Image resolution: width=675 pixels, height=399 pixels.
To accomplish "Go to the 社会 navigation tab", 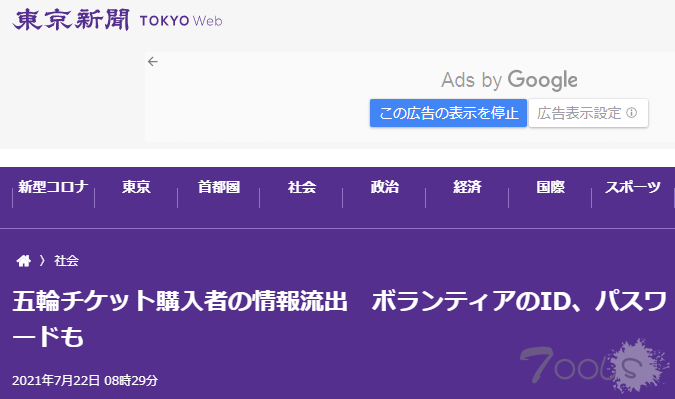I will 302,187.
